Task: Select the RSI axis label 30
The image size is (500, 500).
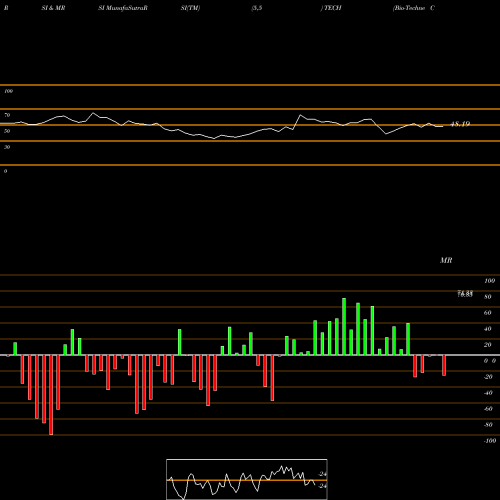Action: coord(7,147)
